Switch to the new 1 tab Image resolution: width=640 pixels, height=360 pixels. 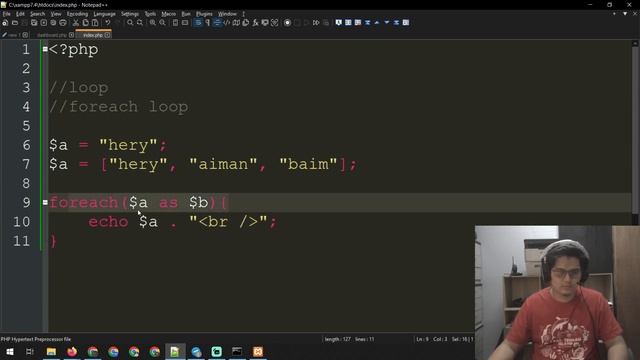(13, 35)
